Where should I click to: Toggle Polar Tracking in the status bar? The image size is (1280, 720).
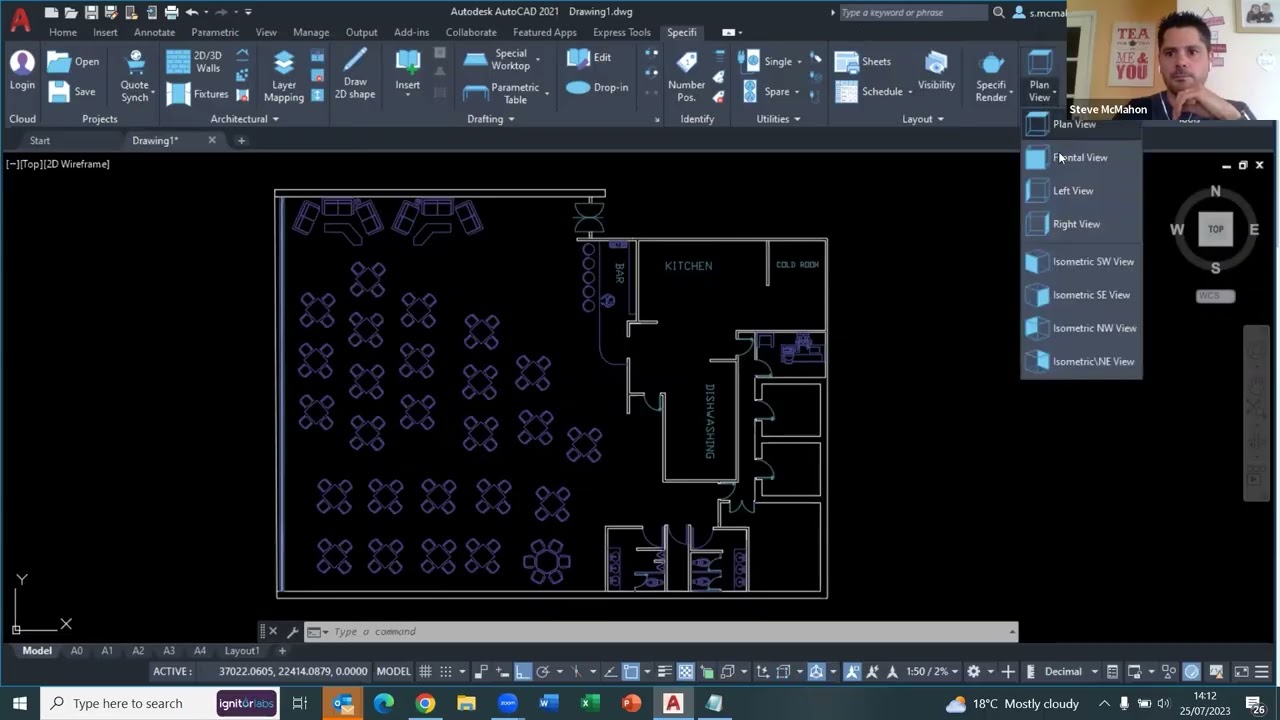(542, 672)
